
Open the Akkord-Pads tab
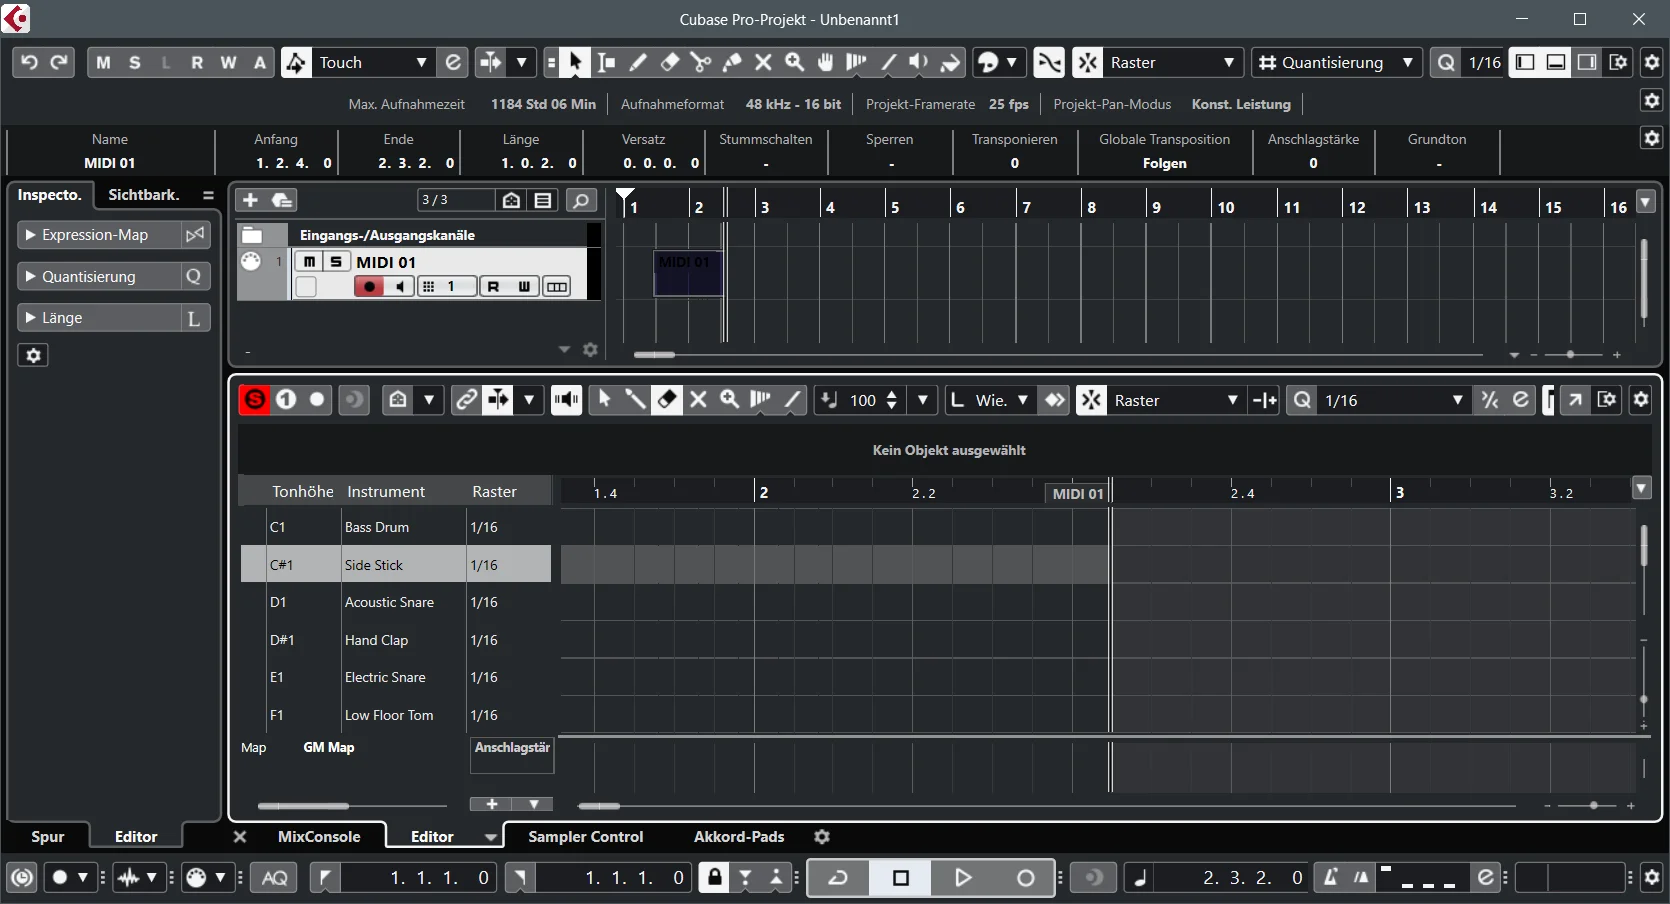click(739, 837)
